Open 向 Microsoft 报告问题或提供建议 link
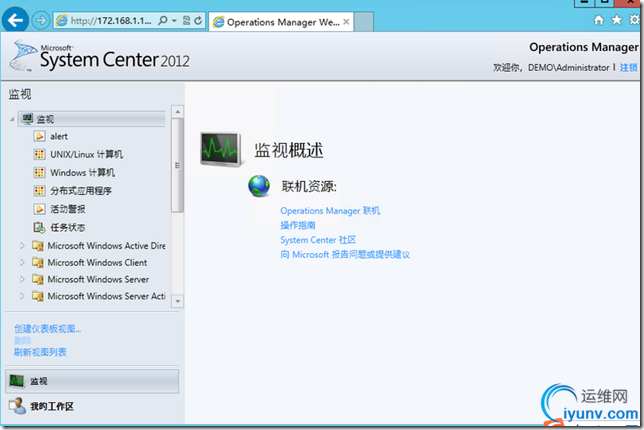Viewport: 644px width, 430px height. pyautogui.click(x=345, y=255)
